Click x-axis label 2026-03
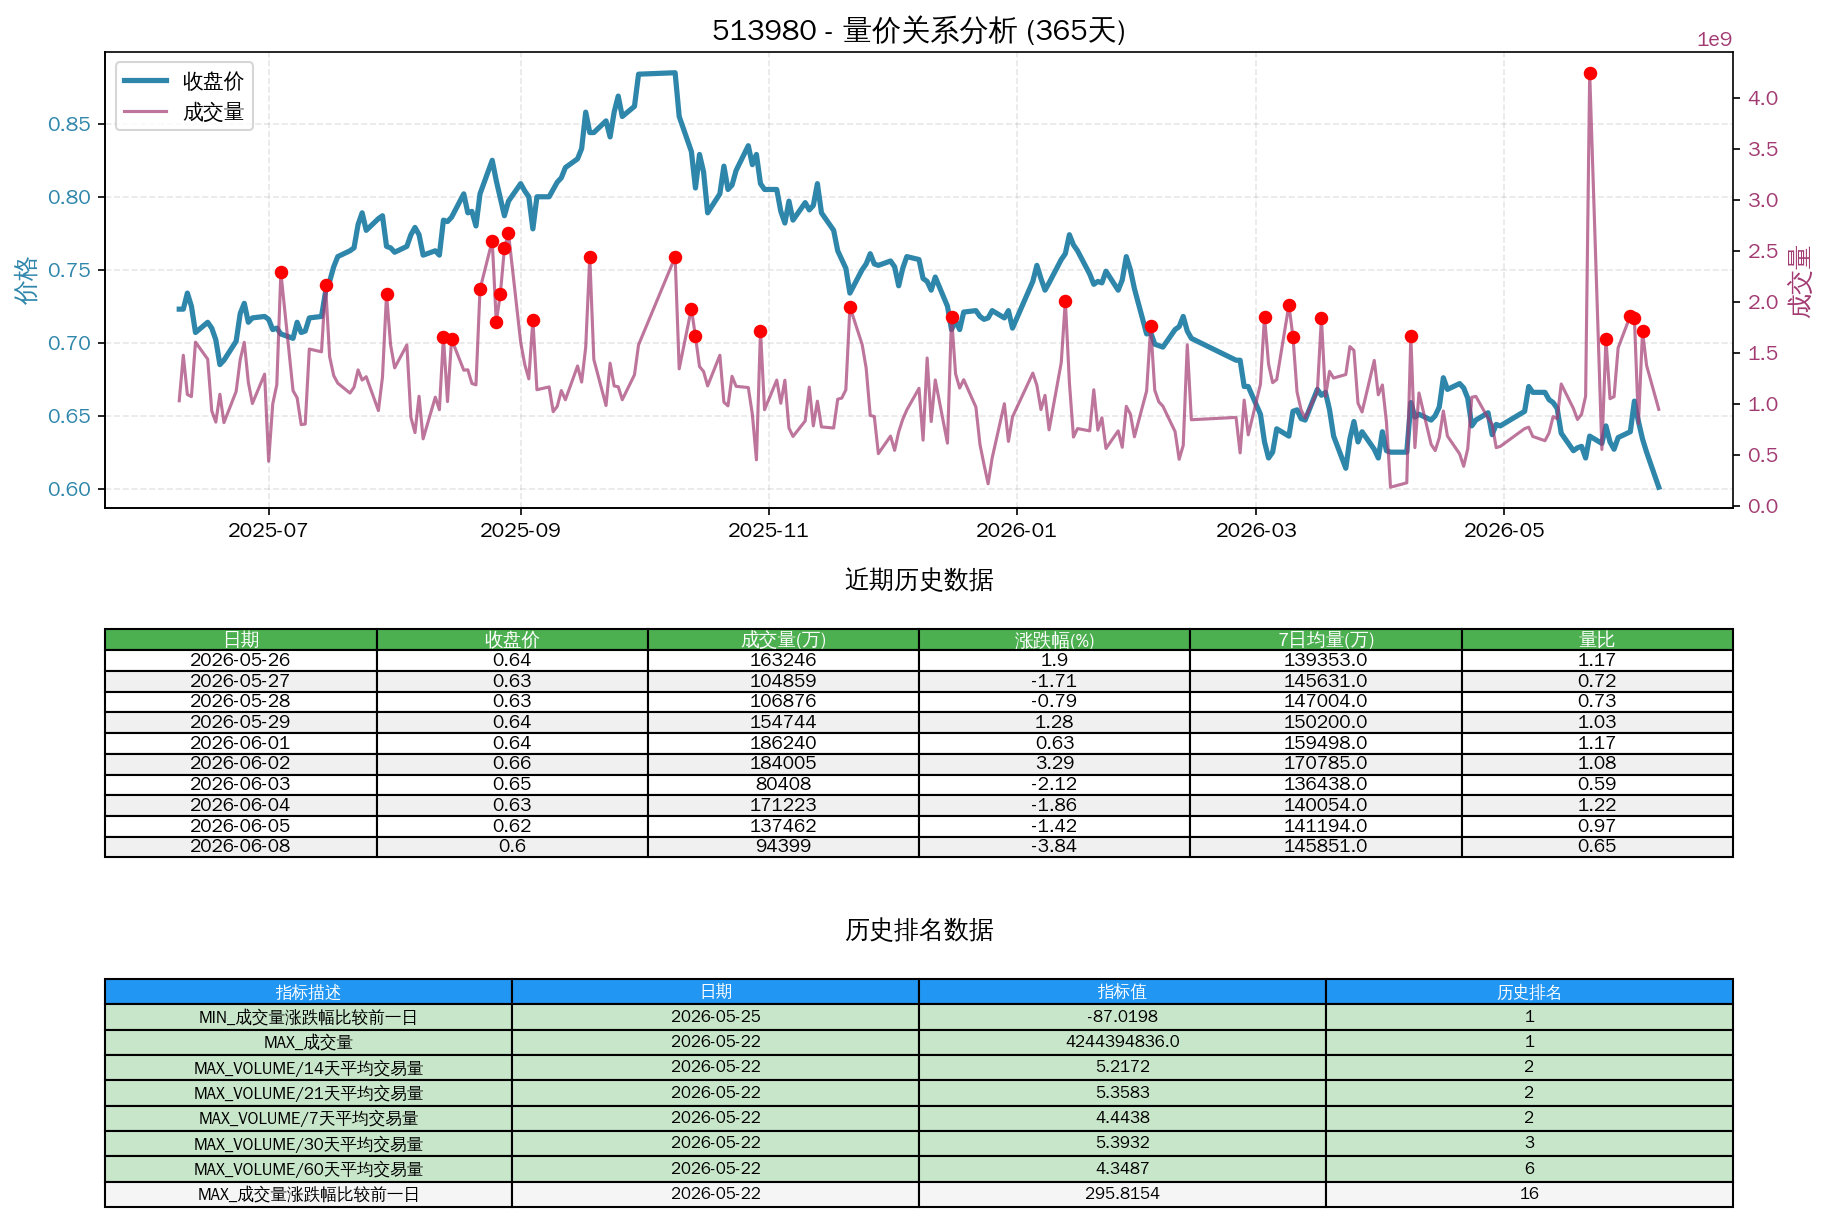 coord(1256,530)
